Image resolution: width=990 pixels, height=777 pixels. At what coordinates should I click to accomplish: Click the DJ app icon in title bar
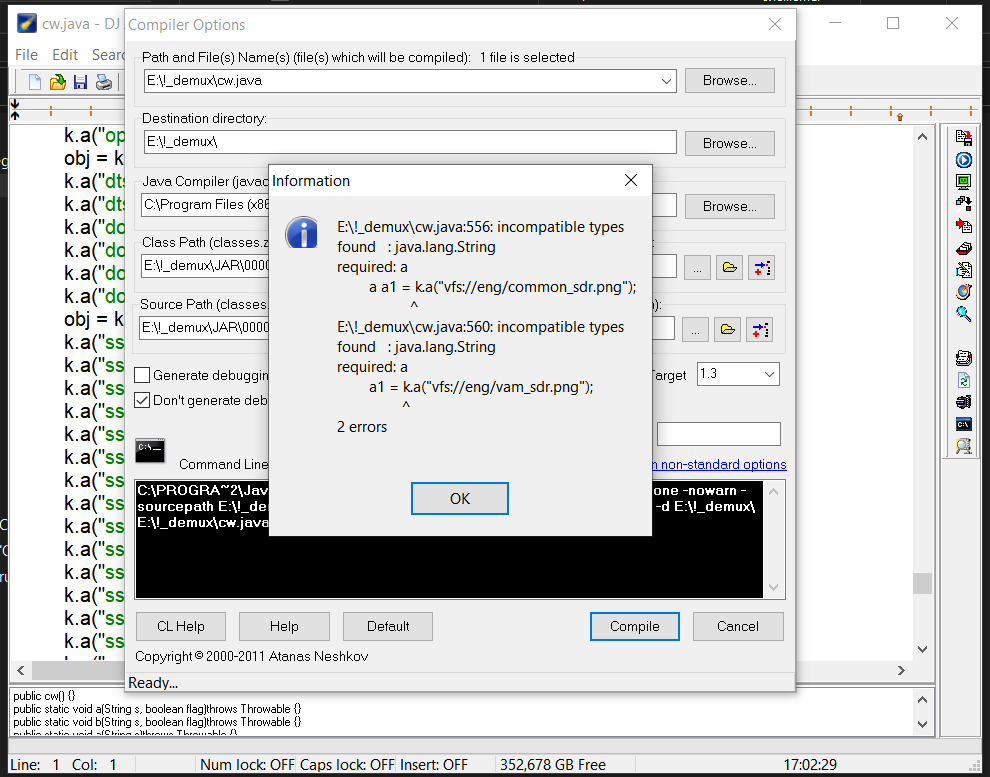(x=27, y=23)
